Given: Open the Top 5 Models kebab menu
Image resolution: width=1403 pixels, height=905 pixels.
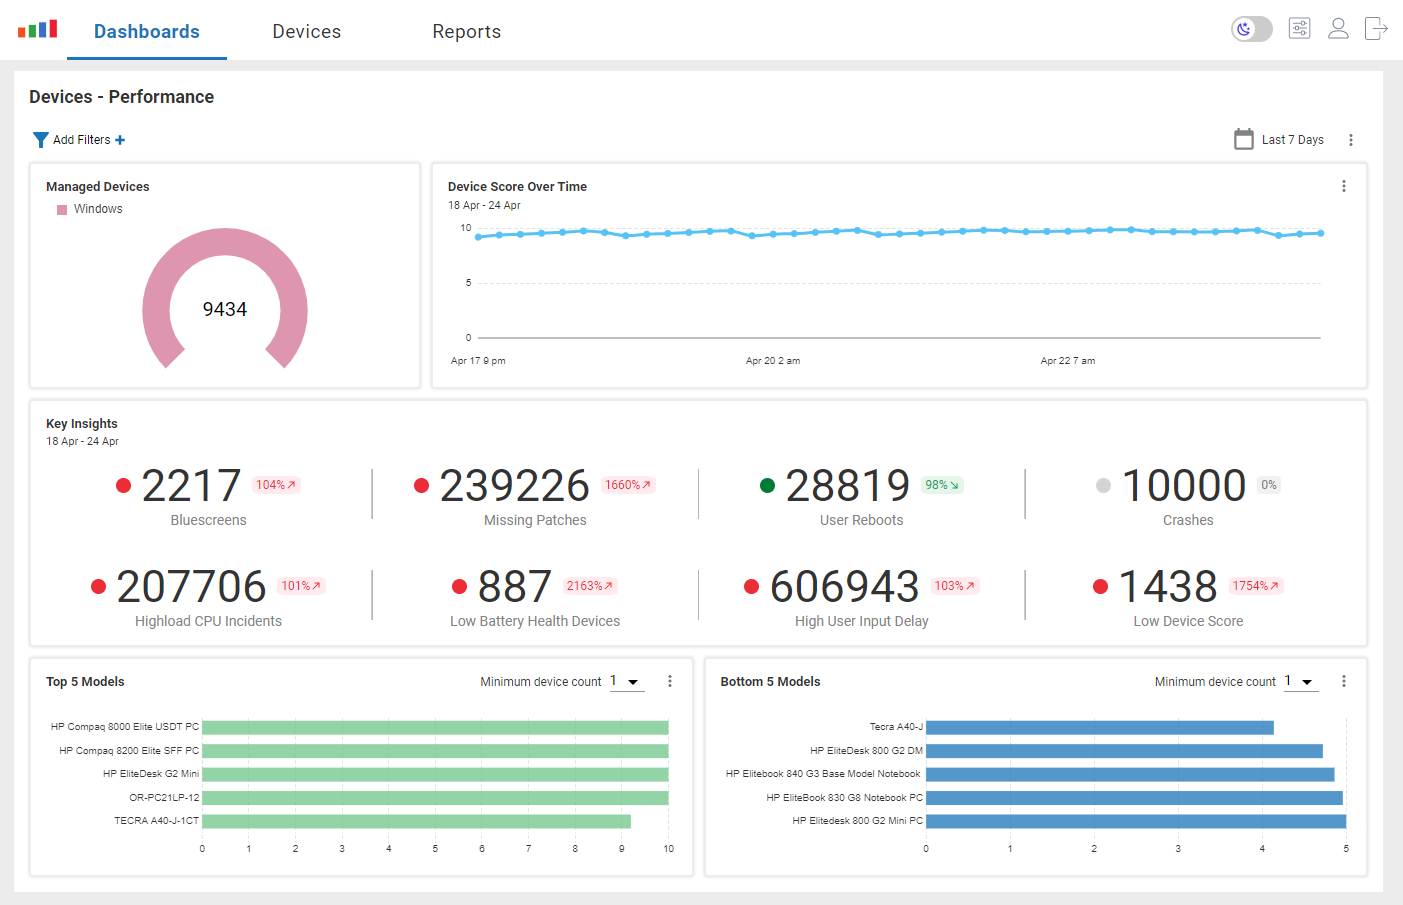Looking at the screenshot, I should [x=669, y=681].
